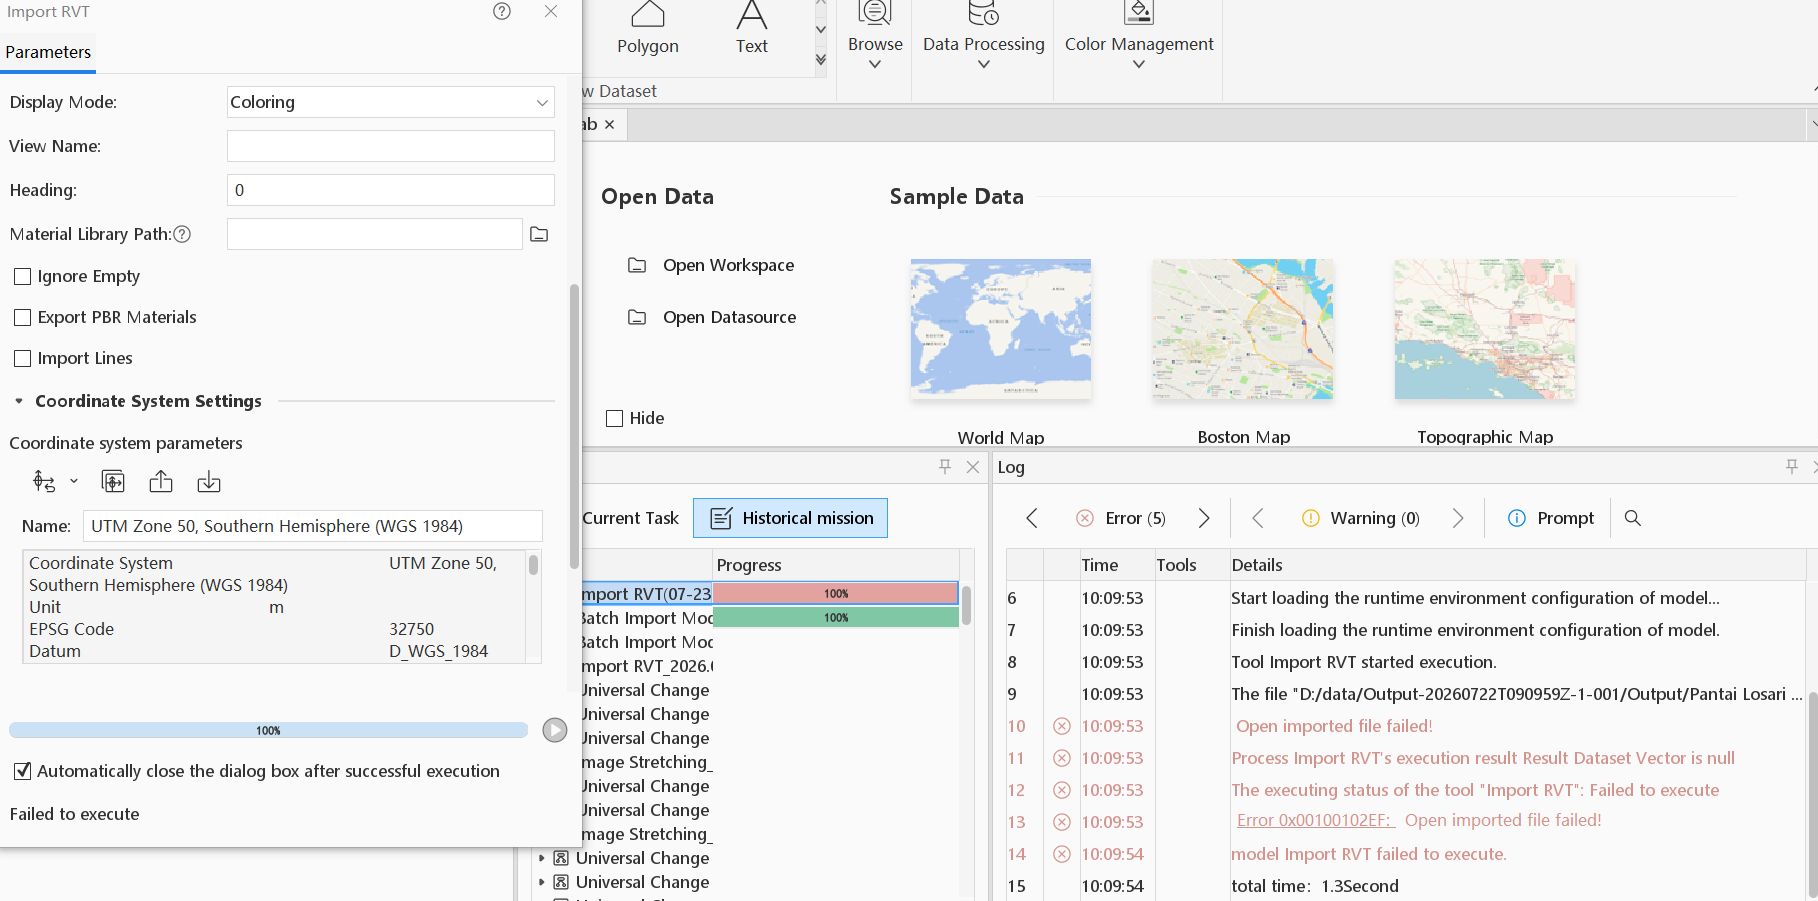Enable Export PBR Materials
Viewport: 1818px width, 901px height.
pyautogui.click(x=23, y=317)
